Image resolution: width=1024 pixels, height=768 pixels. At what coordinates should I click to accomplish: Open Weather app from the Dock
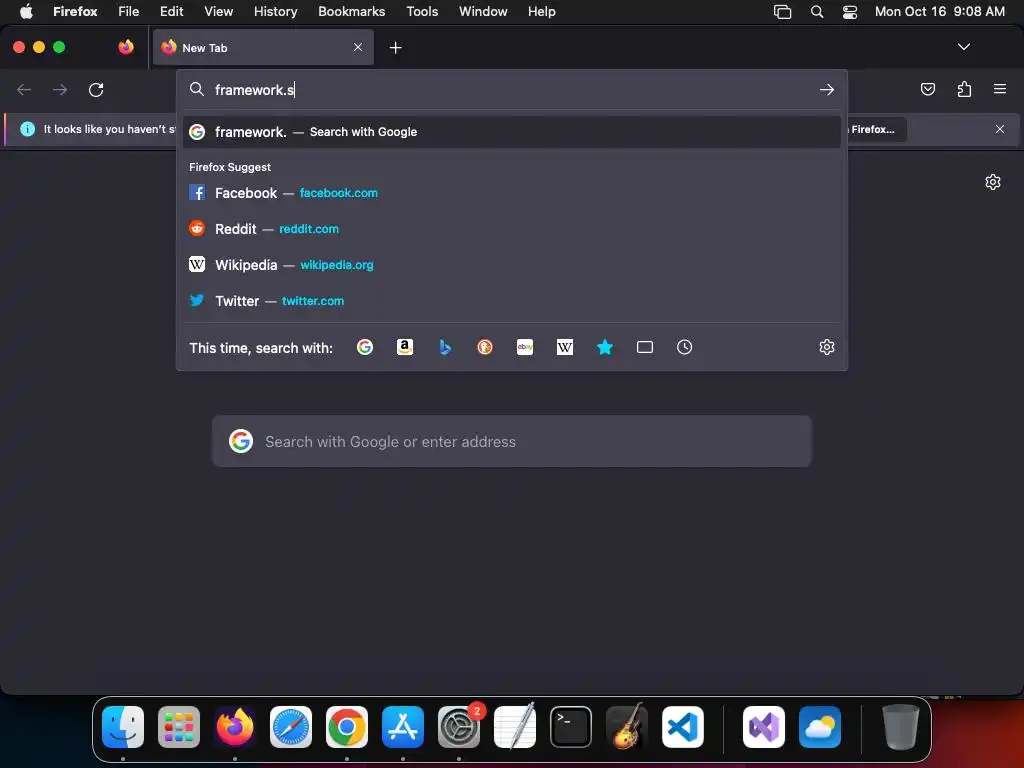coord(820,727)
